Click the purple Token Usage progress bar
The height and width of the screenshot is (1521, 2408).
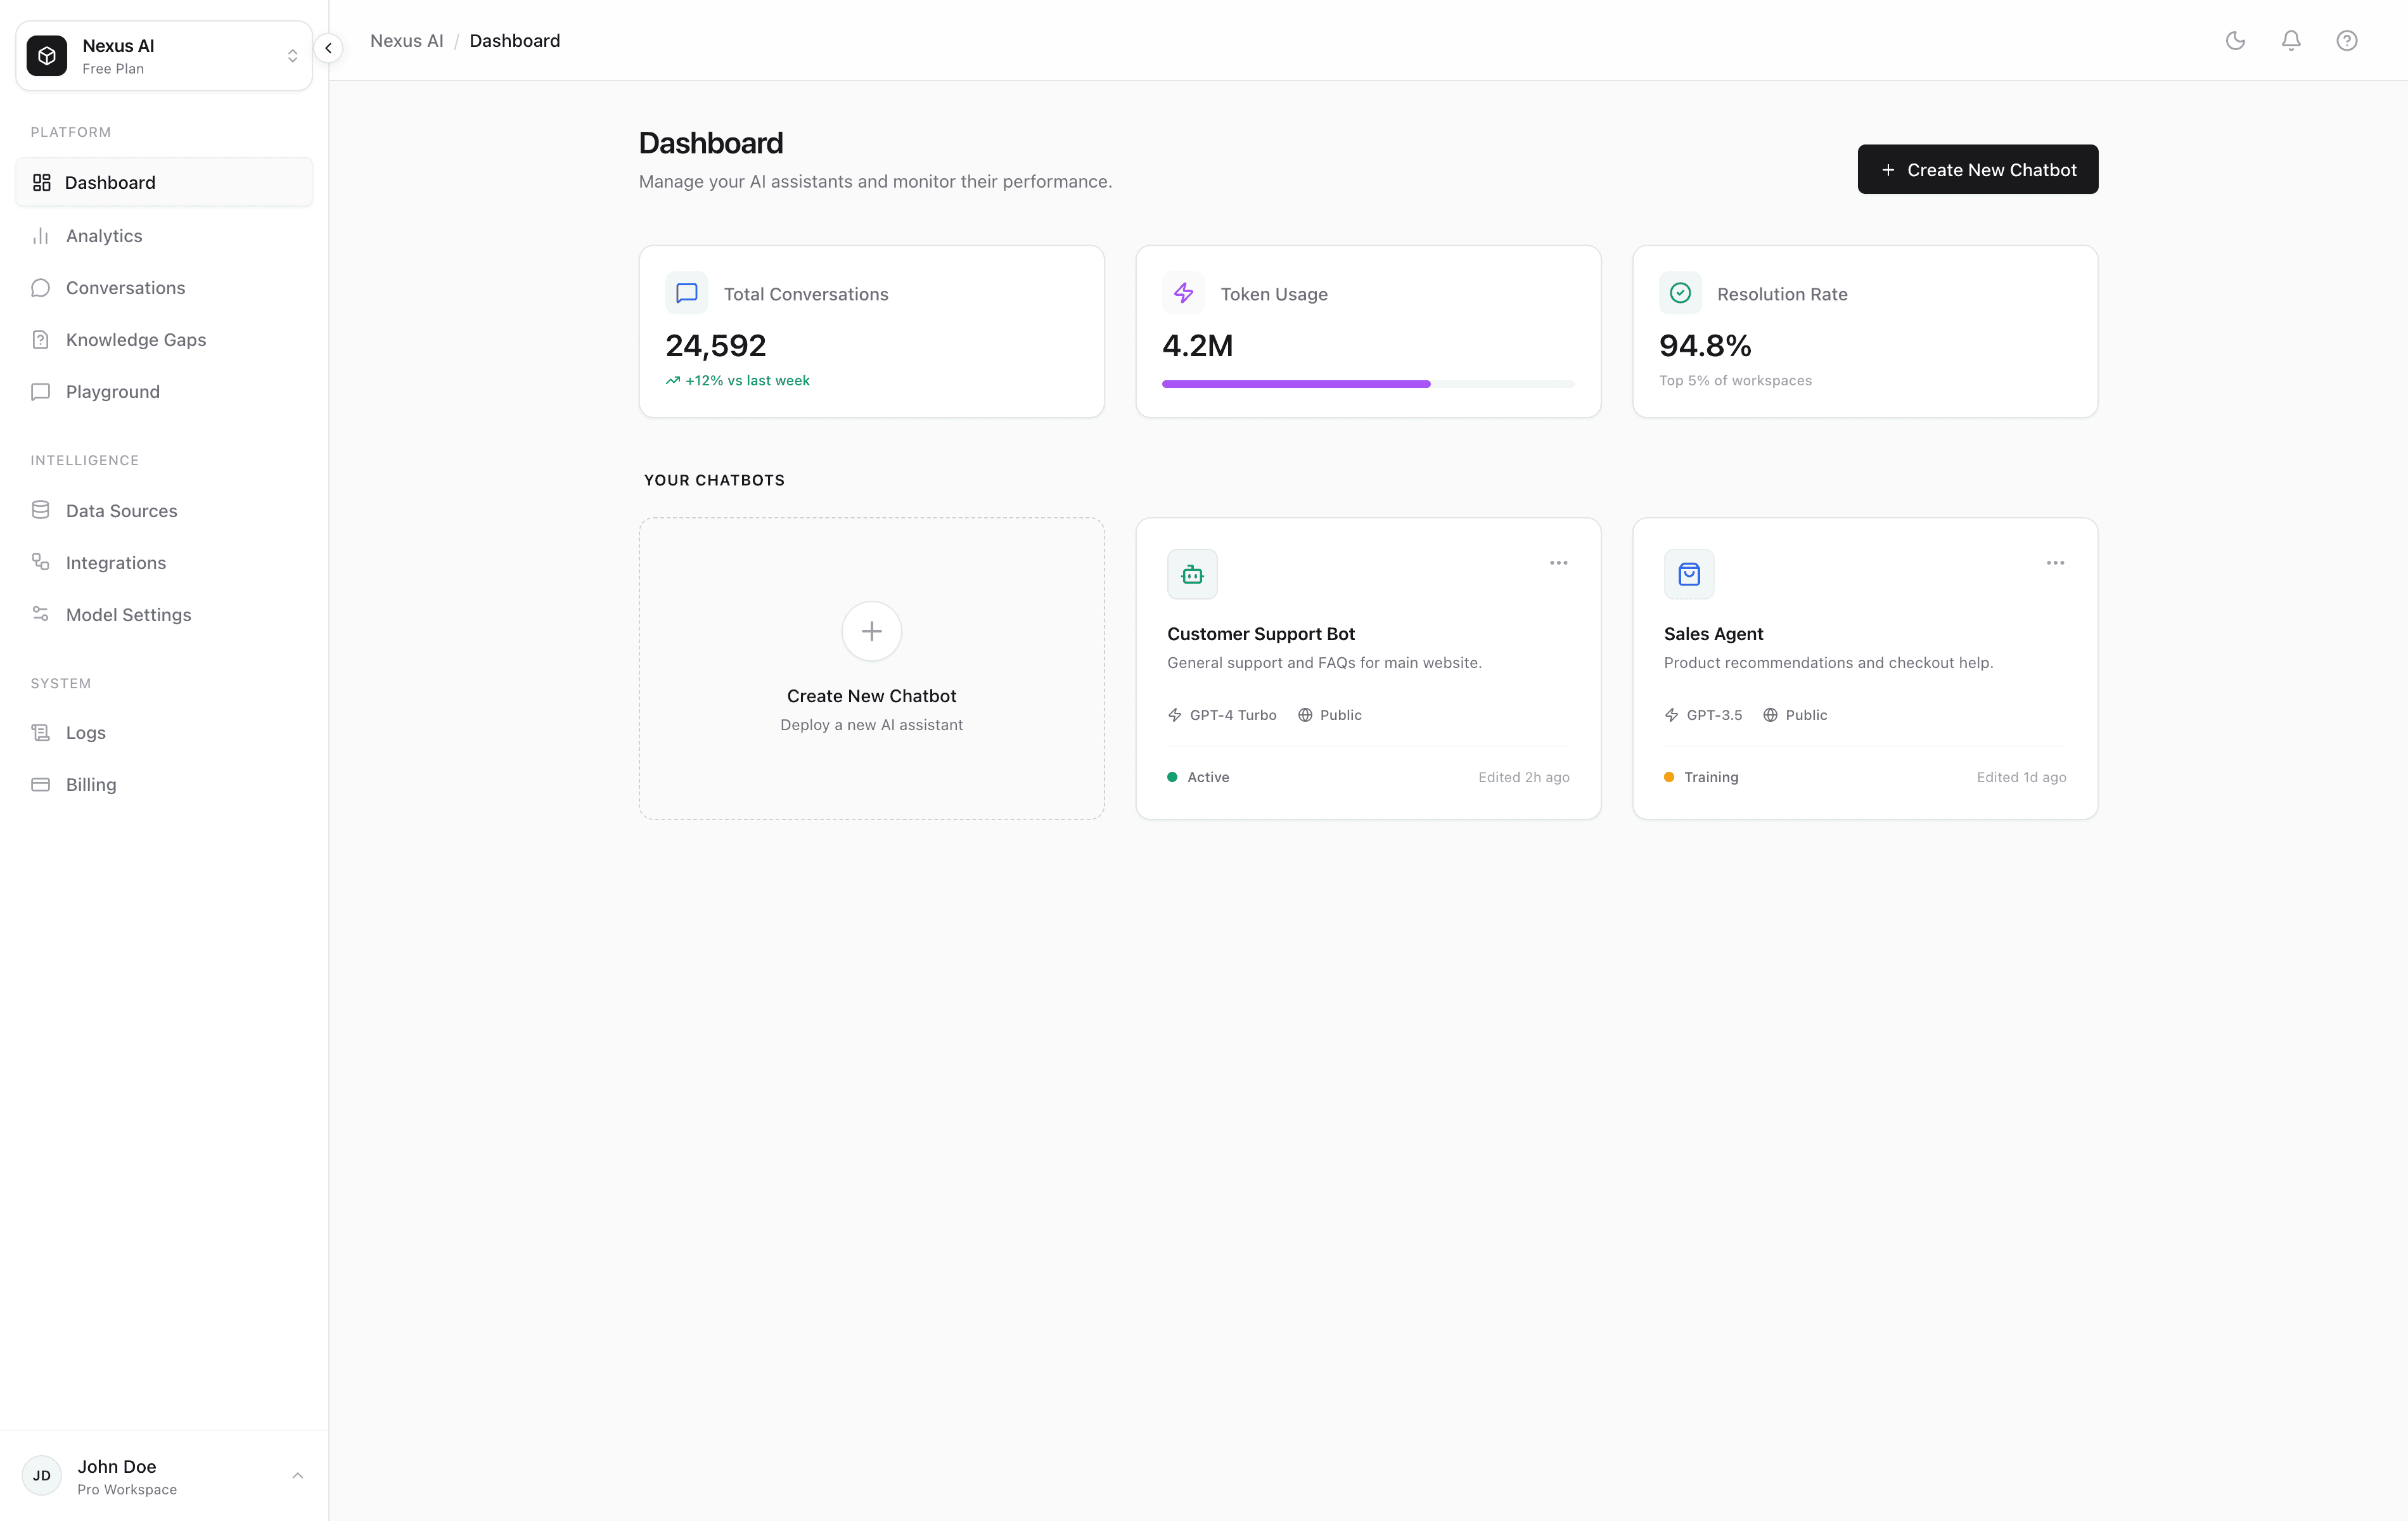1368,384
